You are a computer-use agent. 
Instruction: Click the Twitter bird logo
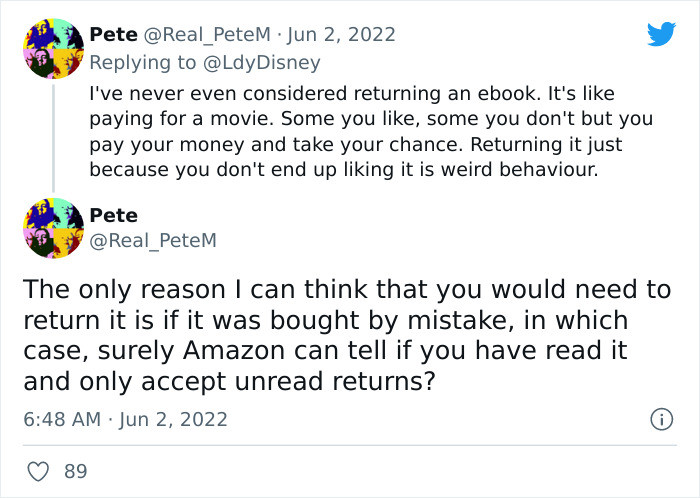point(661,34)
